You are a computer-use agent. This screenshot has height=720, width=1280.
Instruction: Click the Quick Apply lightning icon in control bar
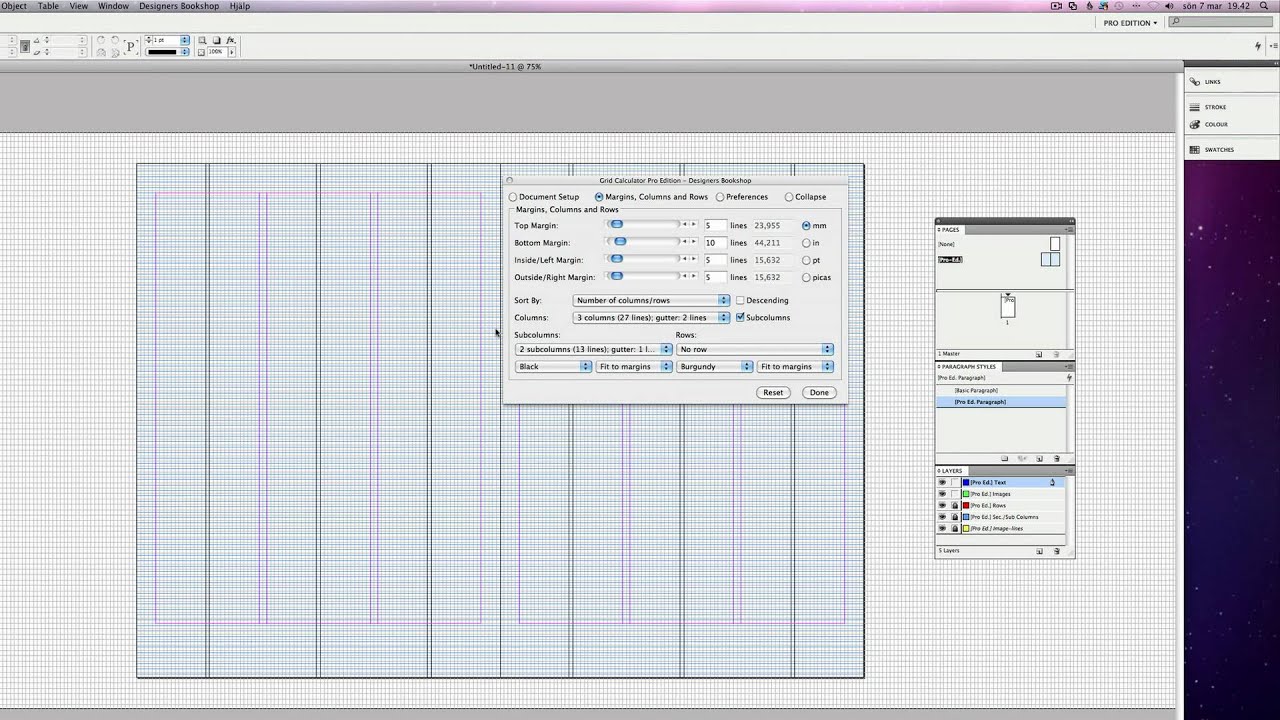pyautogui.click(x=1258, y=46)
